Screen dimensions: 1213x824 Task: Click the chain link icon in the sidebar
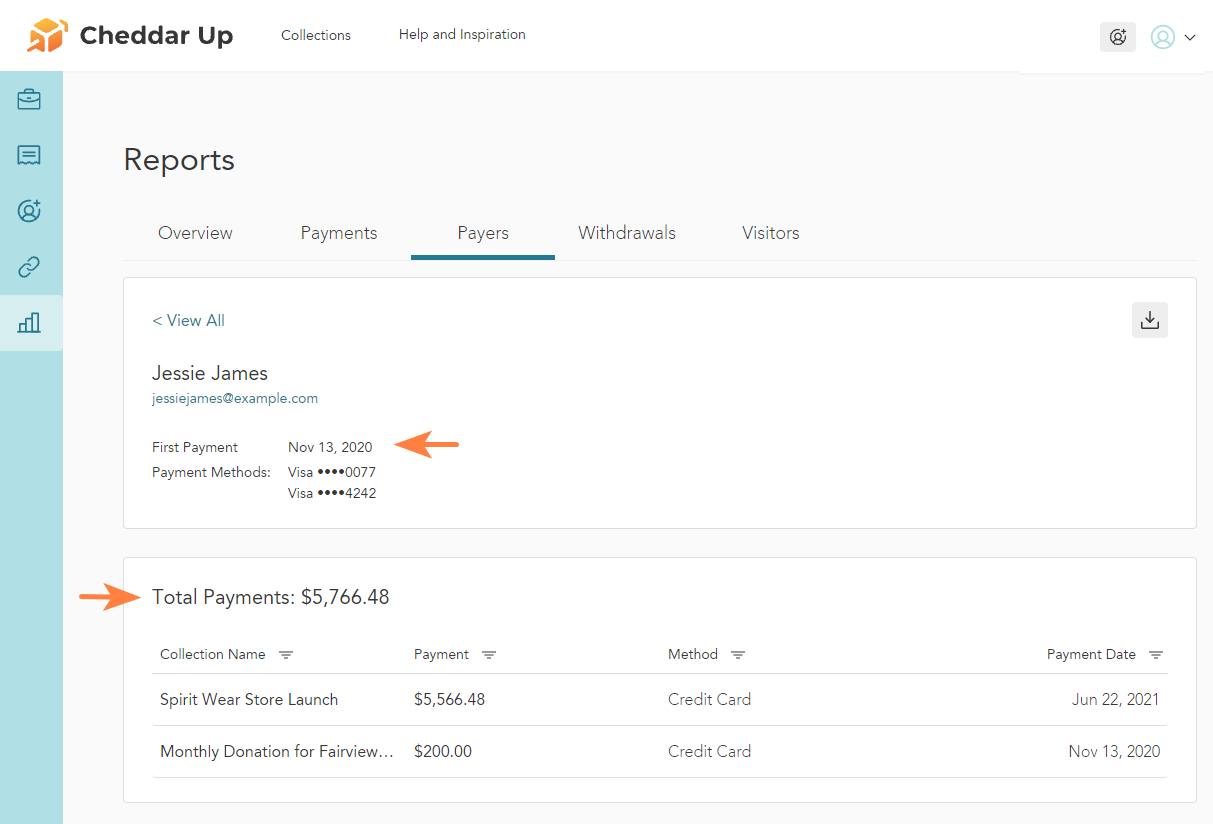(x=29, y=267)
